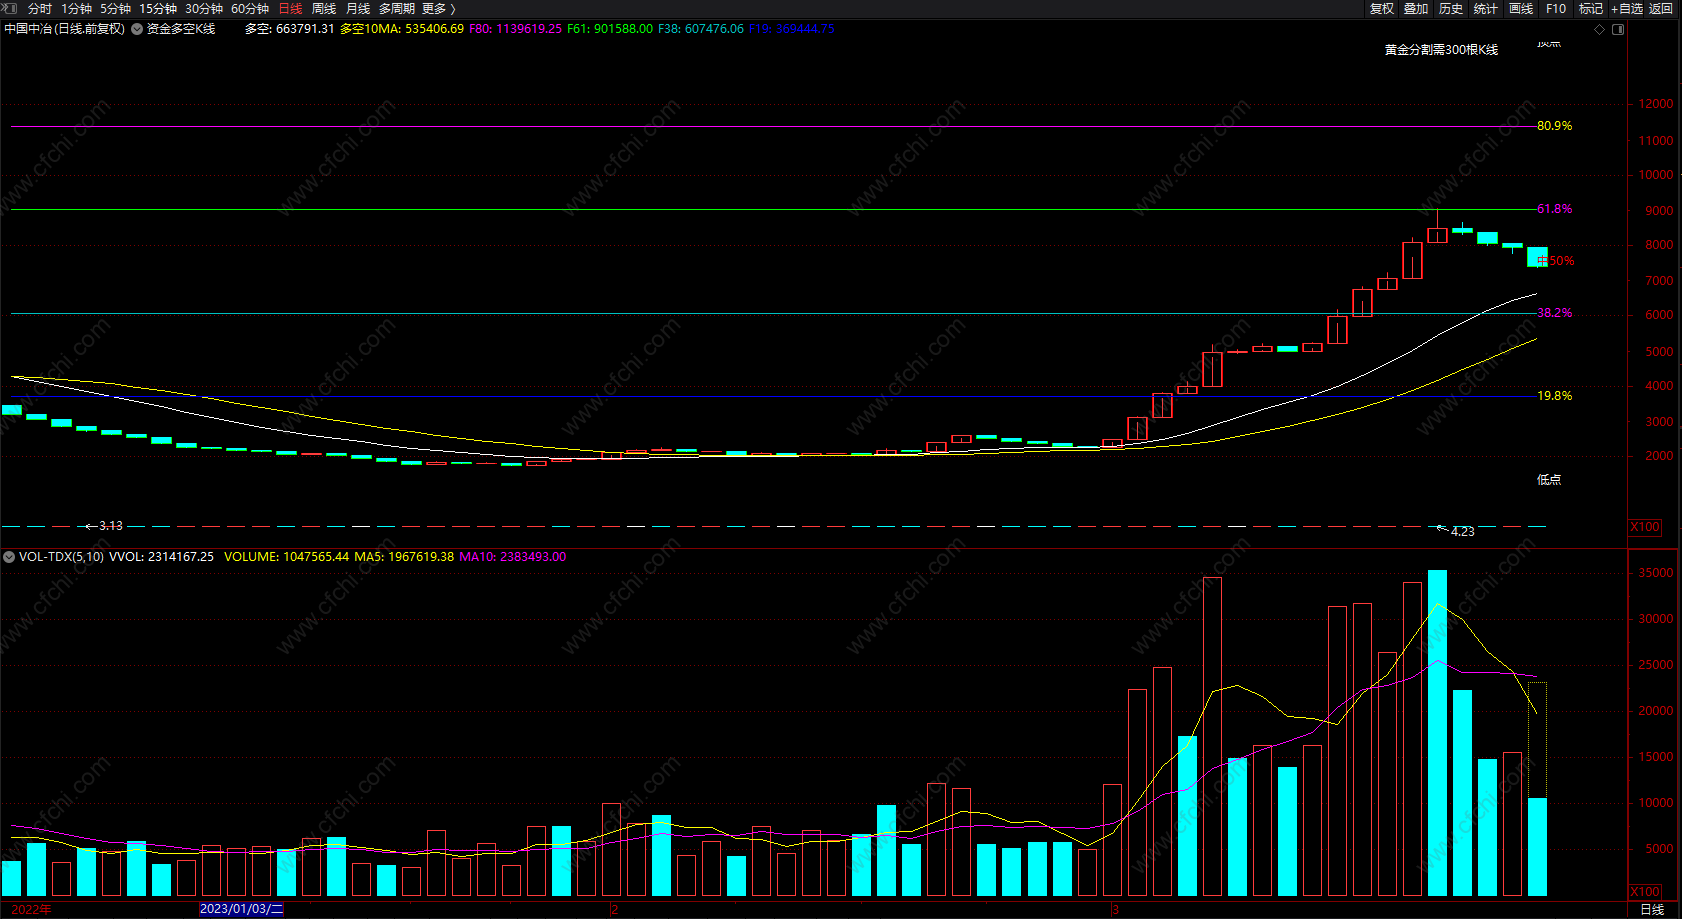Viewport: 1682px width, 919px height.
Task: Select the 60分钟 period tab
Action: pos(250,9)
